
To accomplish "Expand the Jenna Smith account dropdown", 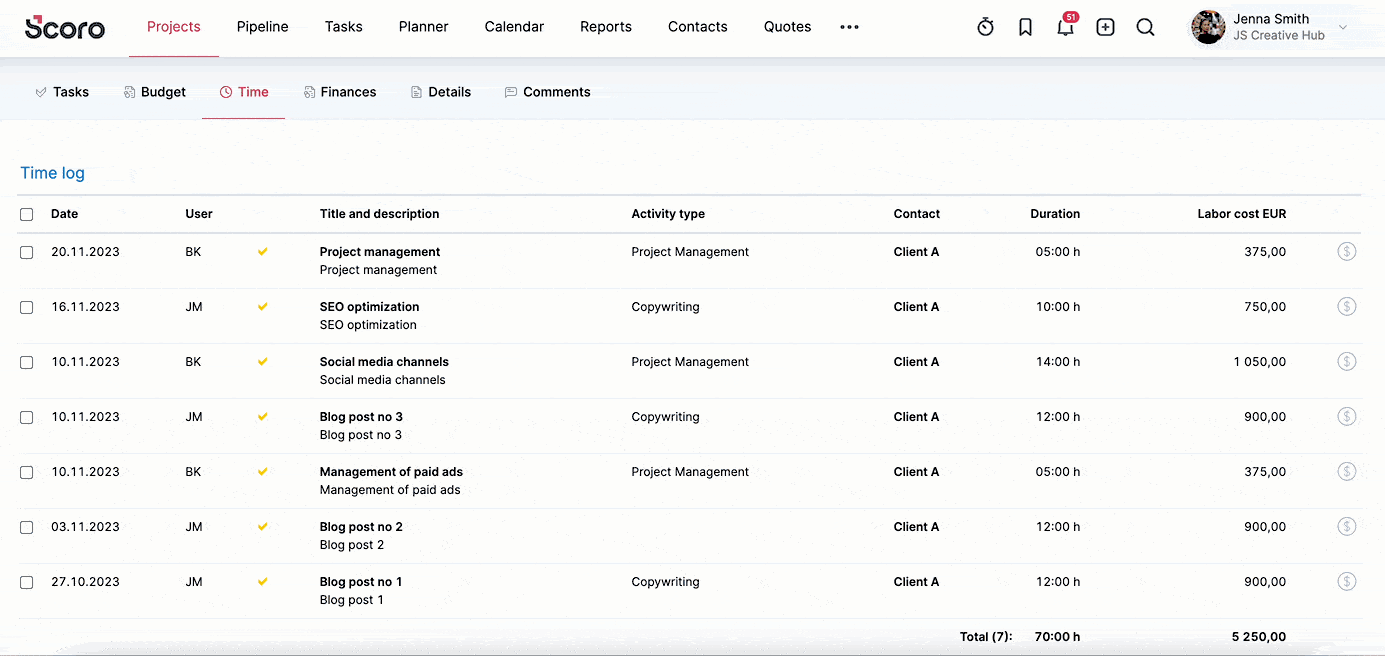I will click(x=1342, y=28).
